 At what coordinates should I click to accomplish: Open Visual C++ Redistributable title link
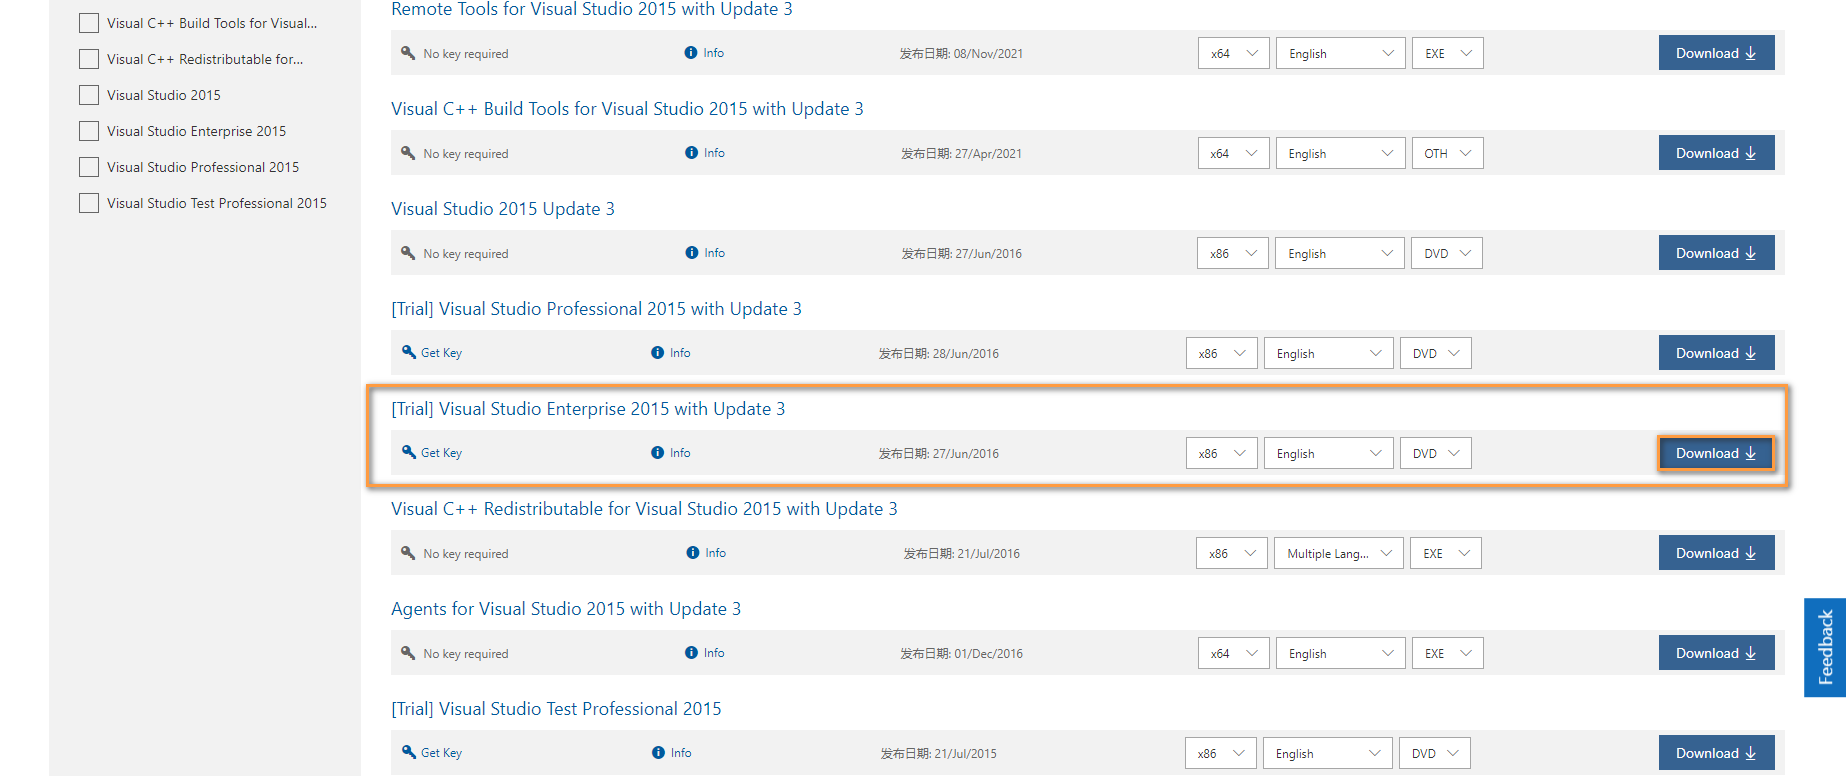pos(644,509)
